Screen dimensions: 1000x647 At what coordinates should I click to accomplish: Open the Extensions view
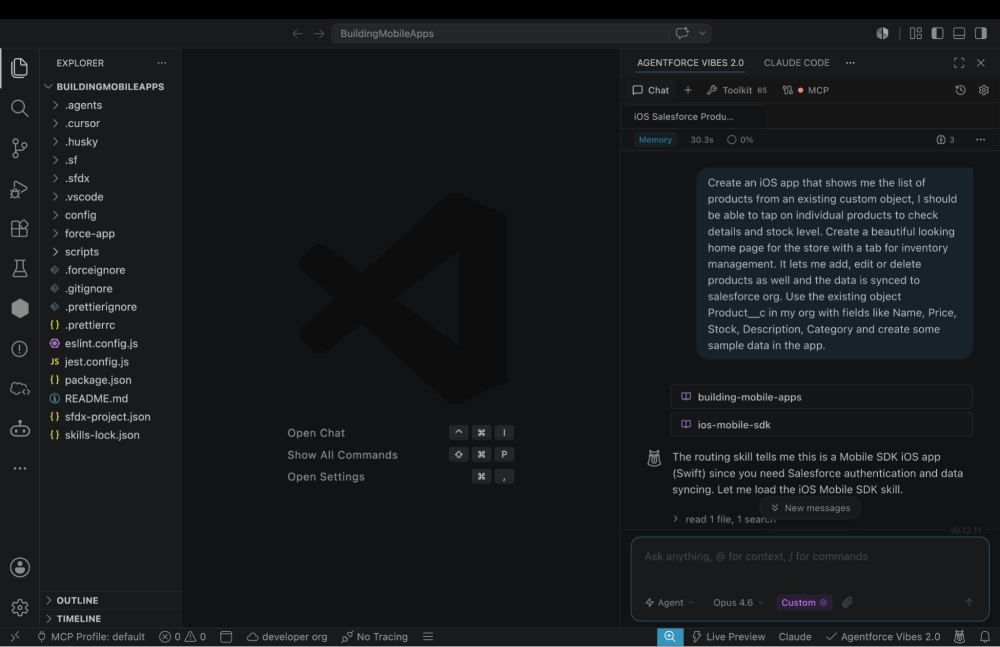20,228
